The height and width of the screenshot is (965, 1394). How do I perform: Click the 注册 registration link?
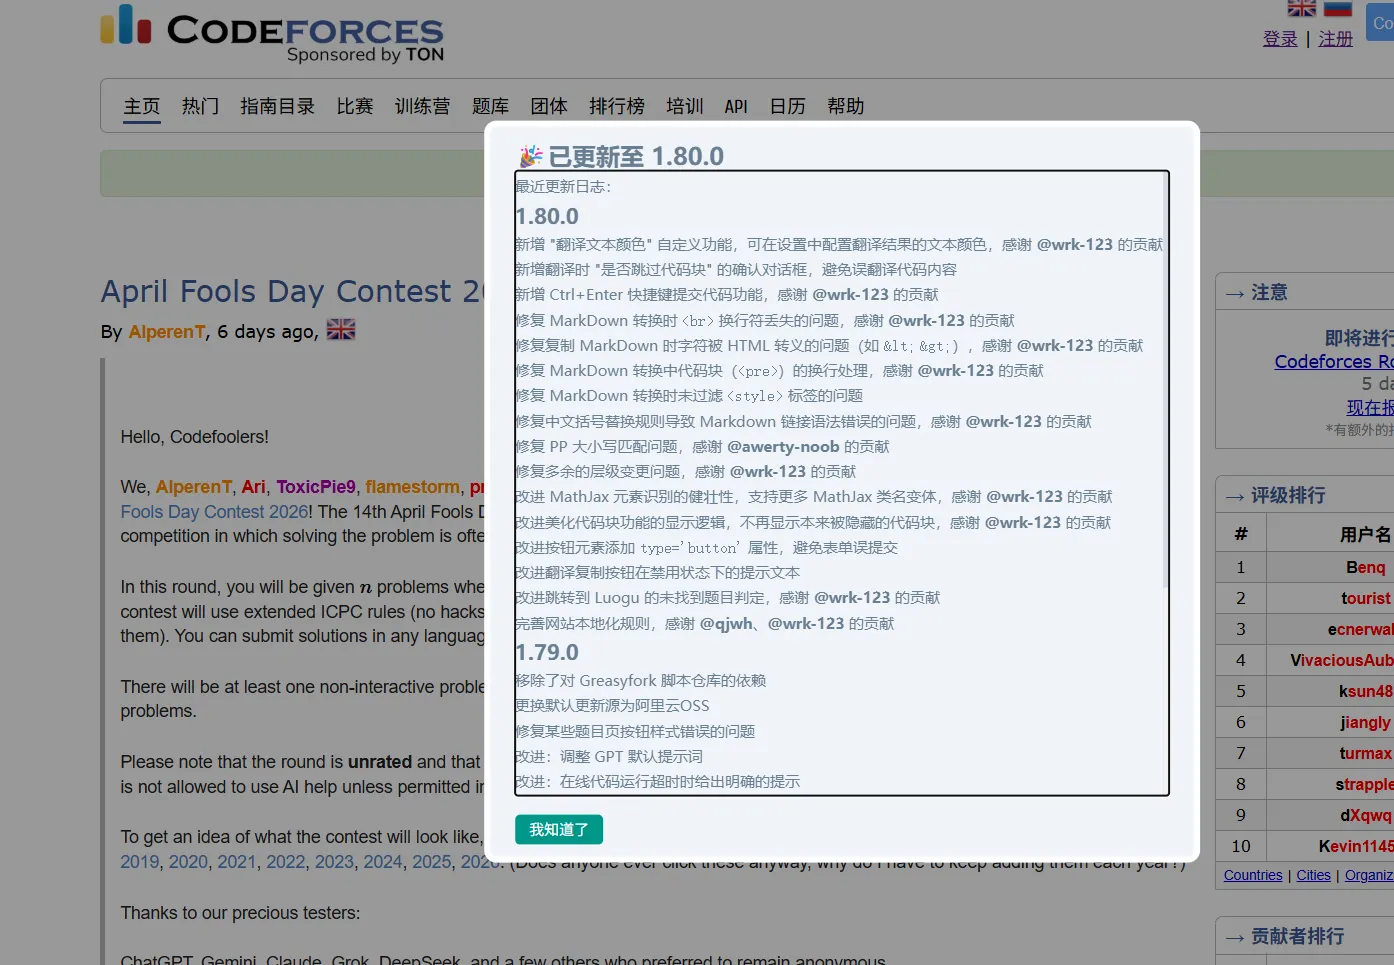click(1335, 39)
